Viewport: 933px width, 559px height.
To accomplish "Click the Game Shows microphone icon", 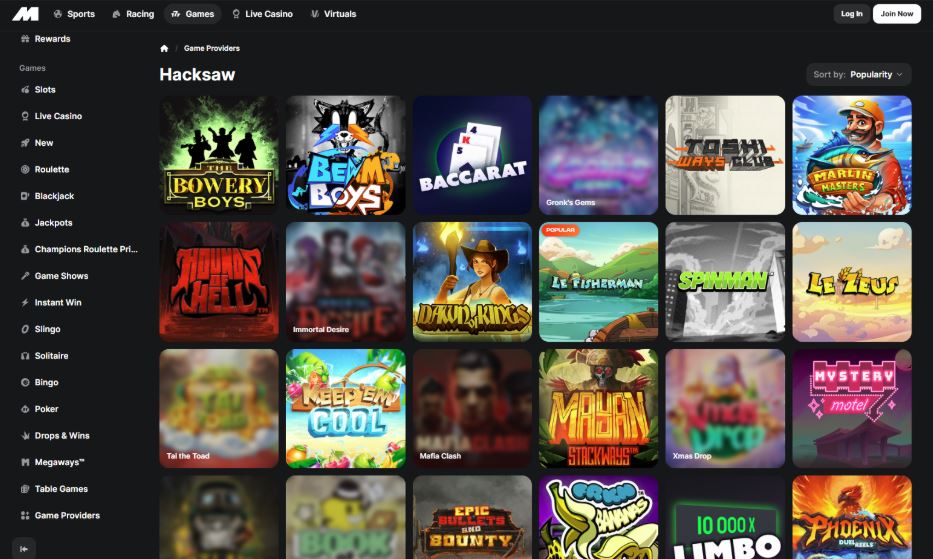I will pos(25,276).
